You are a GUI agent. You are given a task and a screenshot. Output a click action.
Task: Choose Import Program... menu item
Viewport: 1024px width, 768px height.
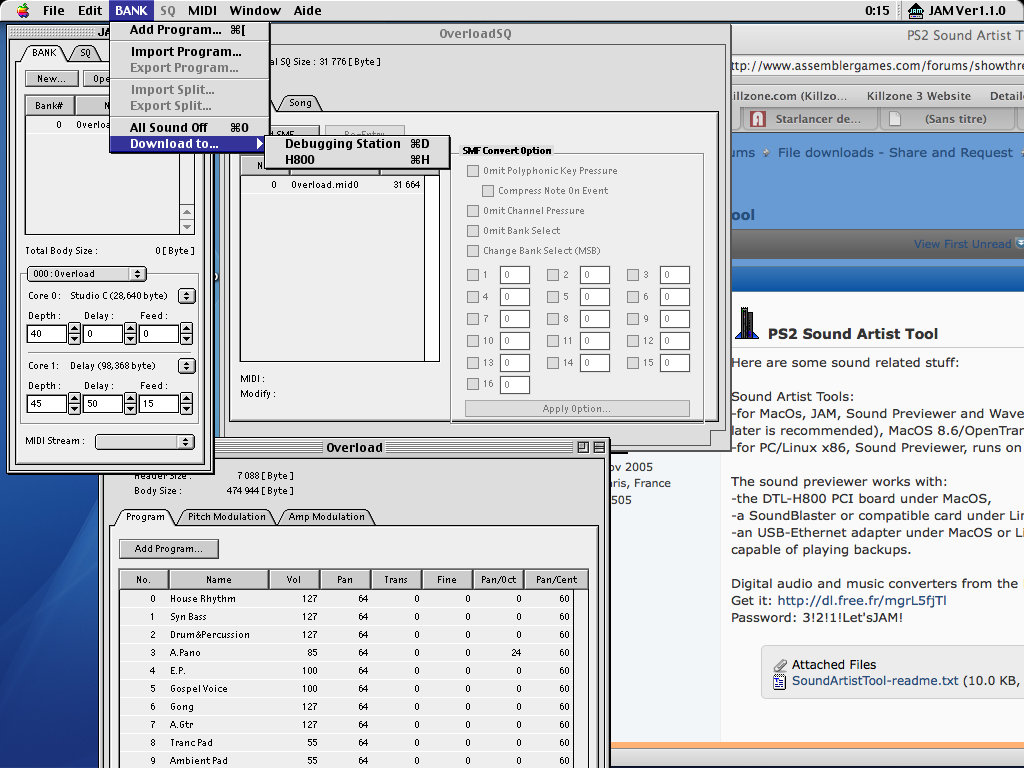189,52
